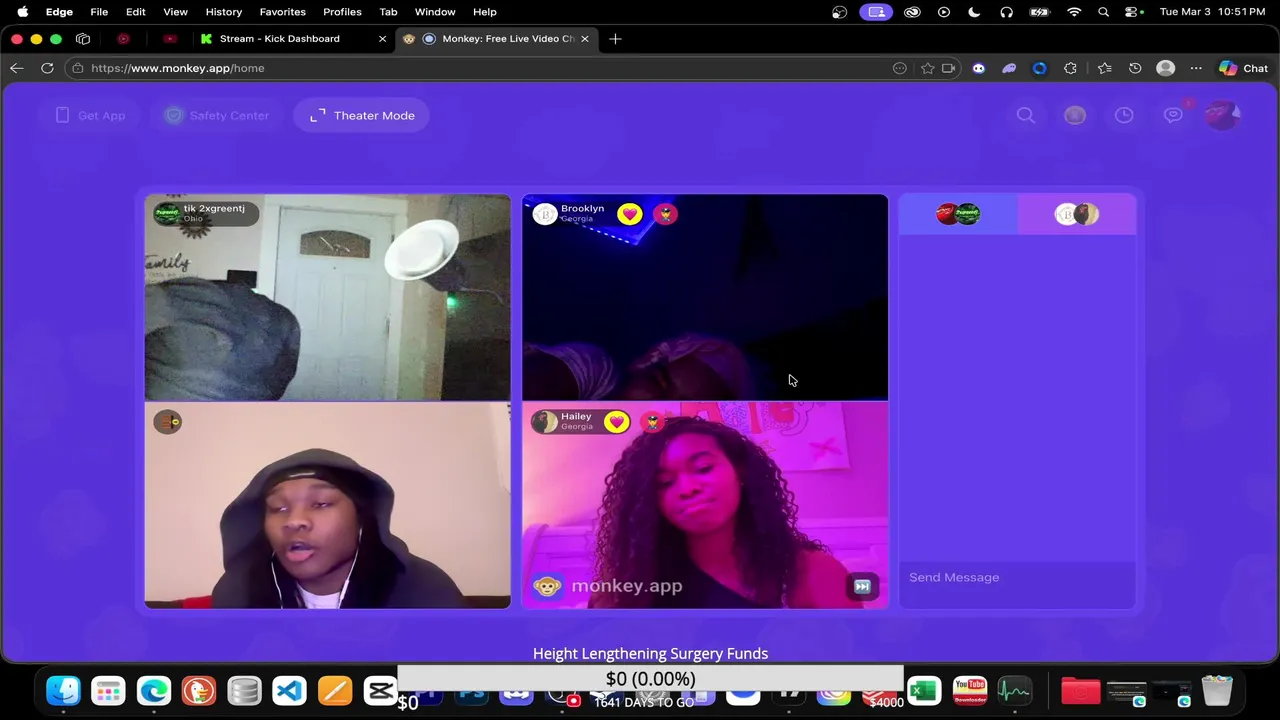Open the History menu
This screenshot has width=1280, height=720.
pos(223,12)
